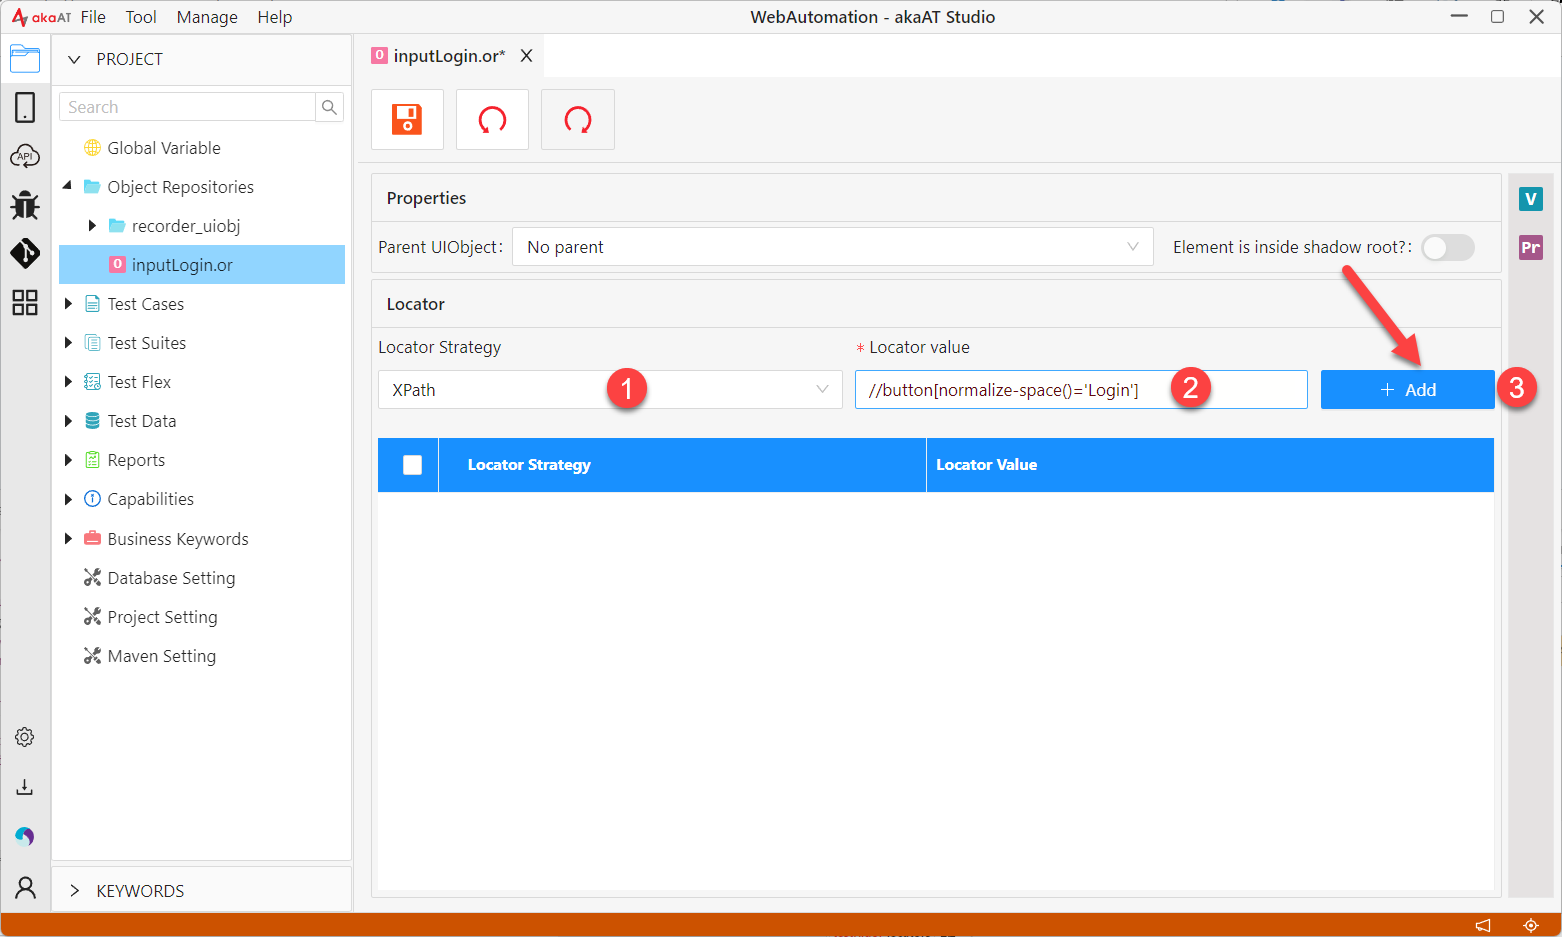Select Global Variable in project tree
1562x937 pixels.
coord(164,148)
